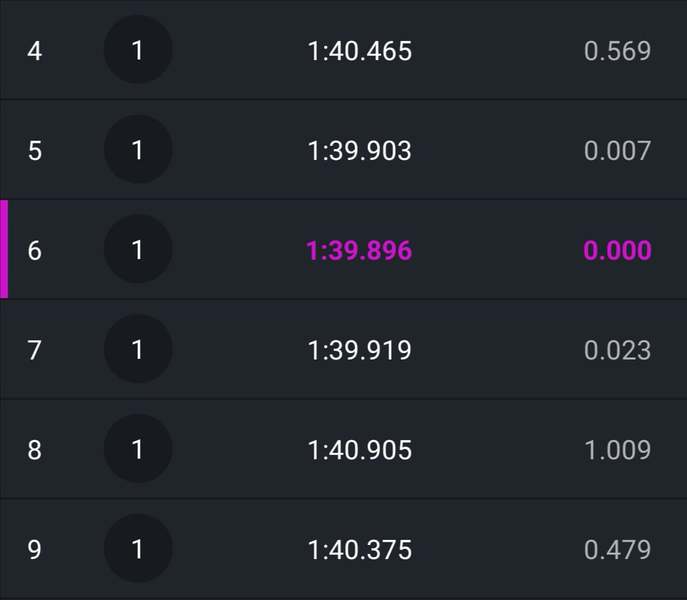Click the circular badge in fastest lap 6 row
The width and height of the screenshot is (687, 600).
click(138, 250)
